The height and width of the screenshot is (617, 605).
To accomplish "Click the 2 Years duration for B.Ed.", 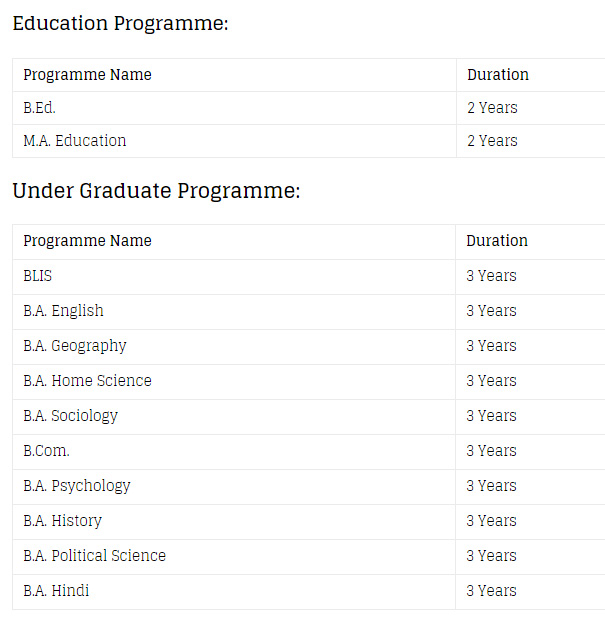I will coord(492,108).
